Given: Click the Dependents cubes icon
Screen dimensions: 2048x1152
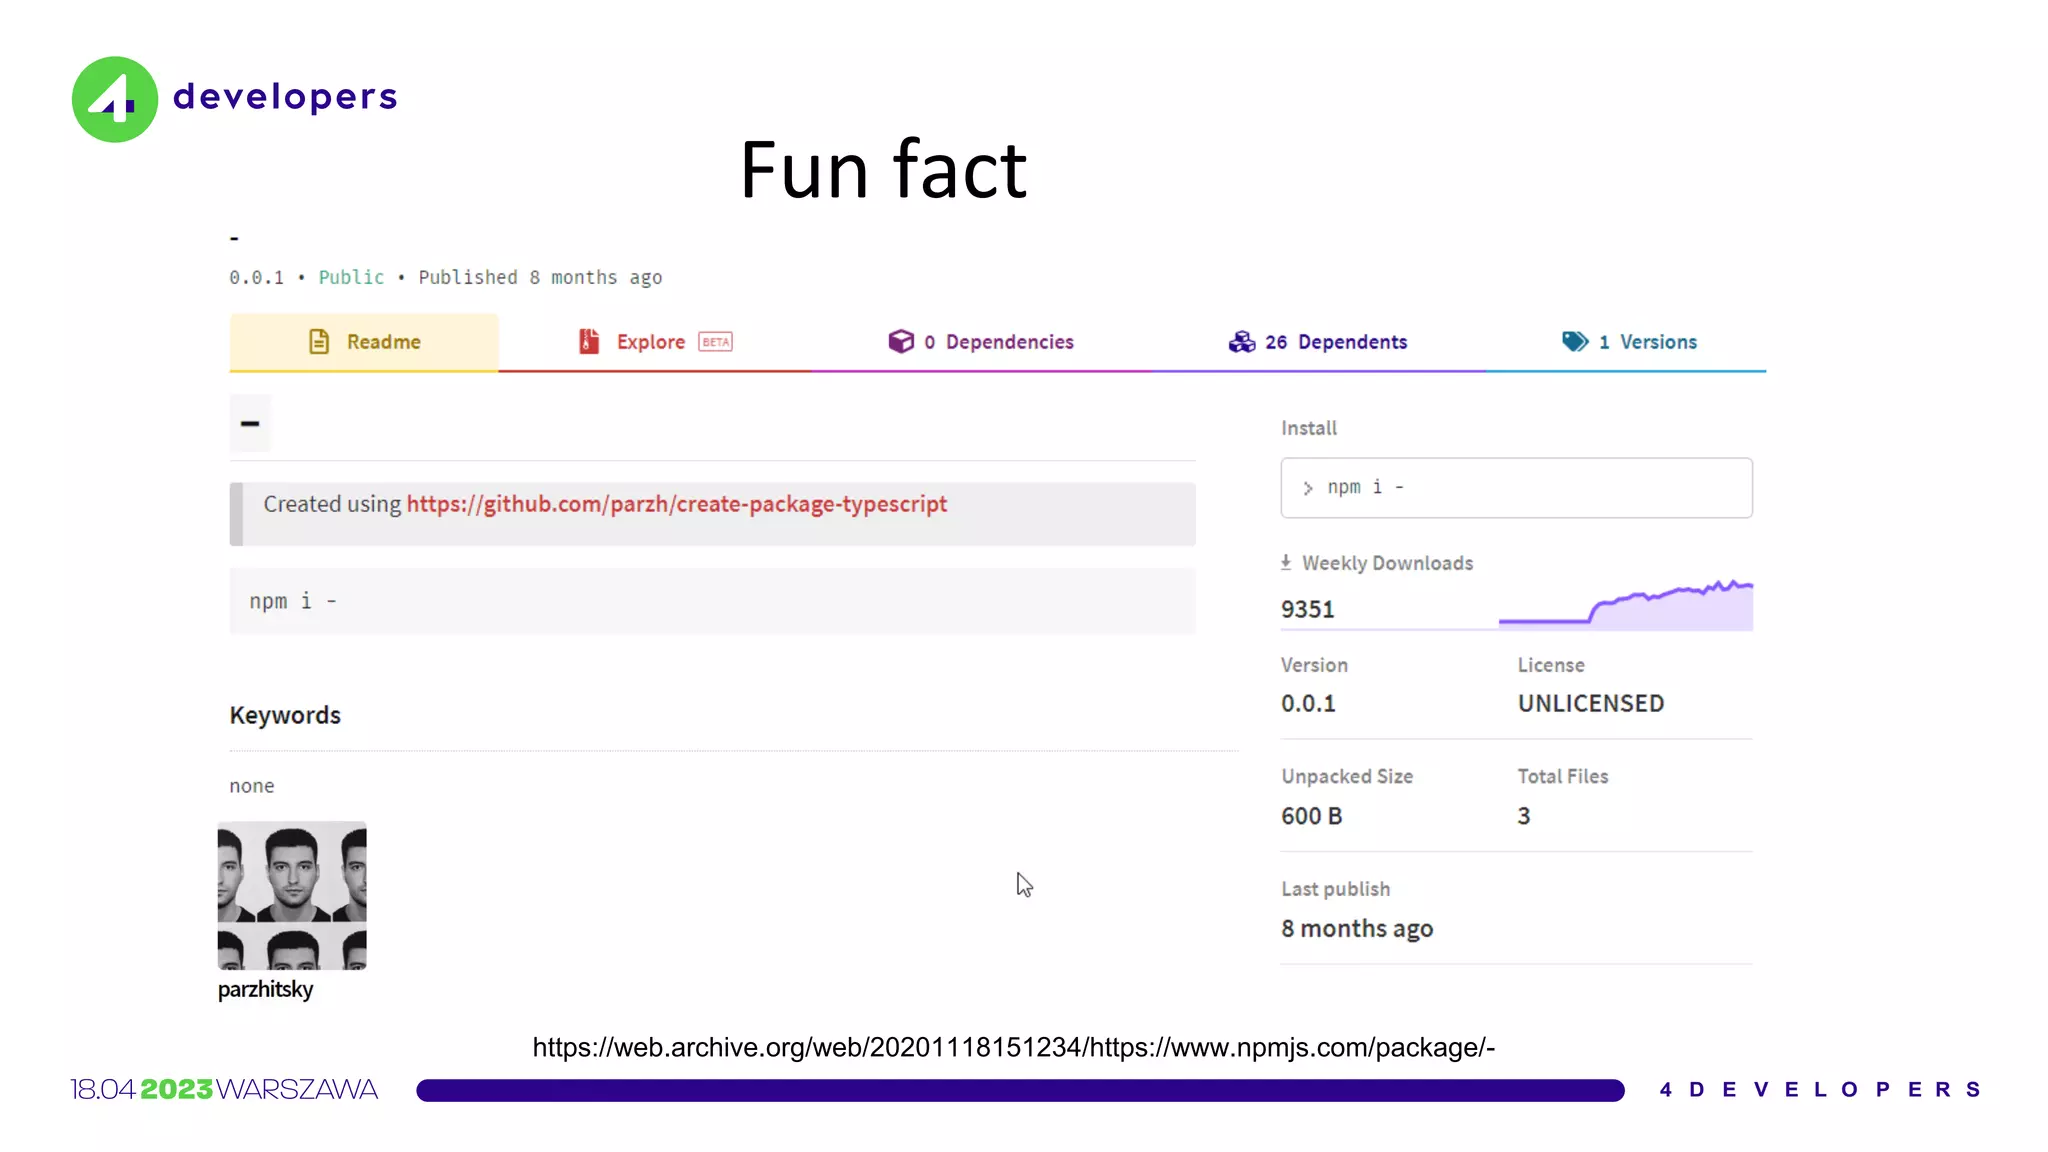Looking at the screenshot, I should pos(1242,342).
